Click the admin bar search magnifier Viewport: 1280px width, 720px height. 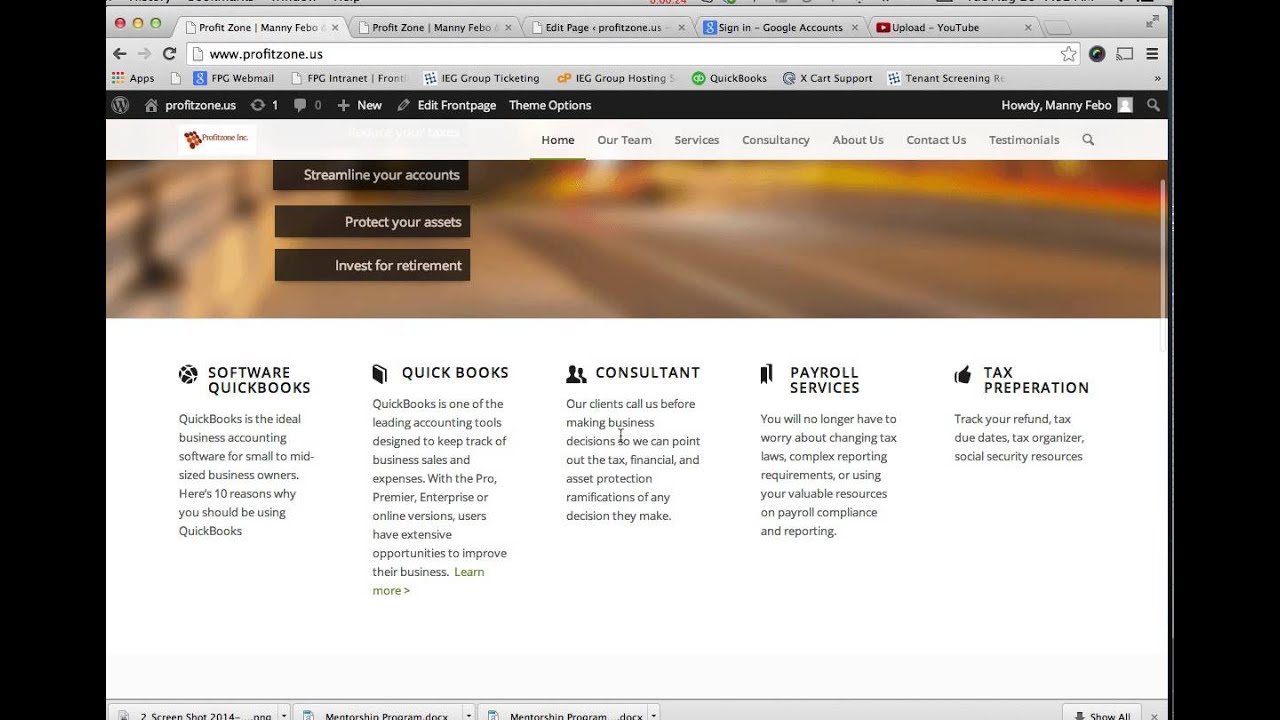(1153, 105)
